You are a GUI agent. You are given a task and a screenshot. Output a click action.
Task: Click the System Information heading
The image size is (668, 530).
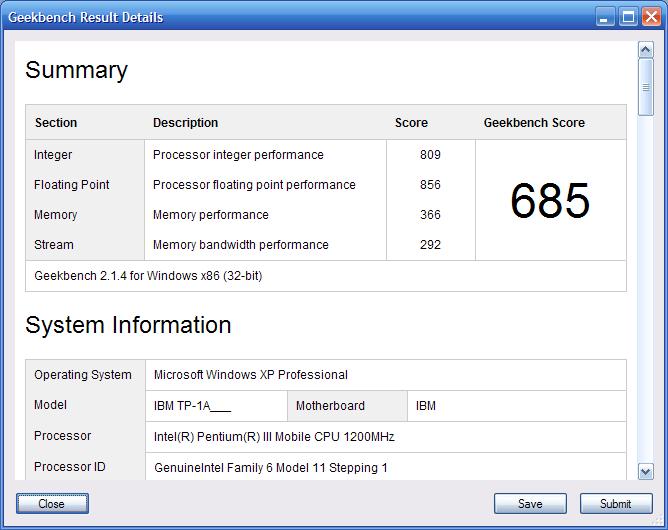(128, 325)
